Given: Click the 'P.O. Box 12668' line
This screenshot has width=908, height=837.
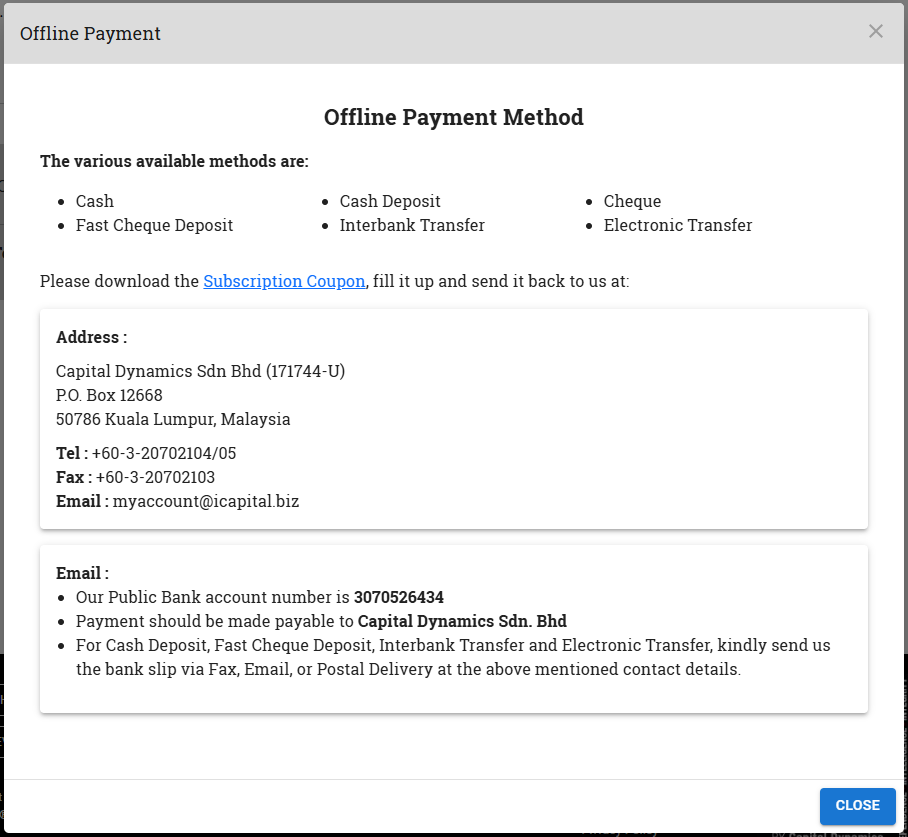Looking at the screenshot, I should [x=109, y=395].
